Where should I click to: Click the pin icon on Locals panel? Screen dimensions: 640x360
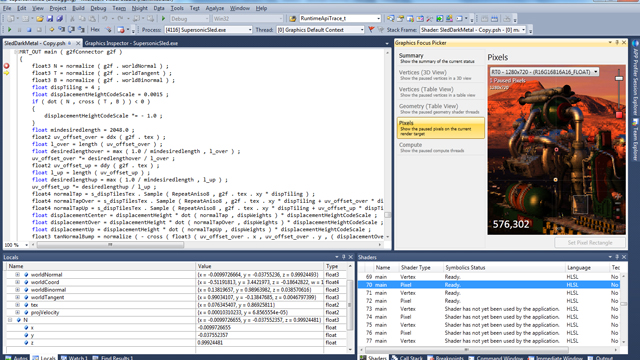[343, 257]
